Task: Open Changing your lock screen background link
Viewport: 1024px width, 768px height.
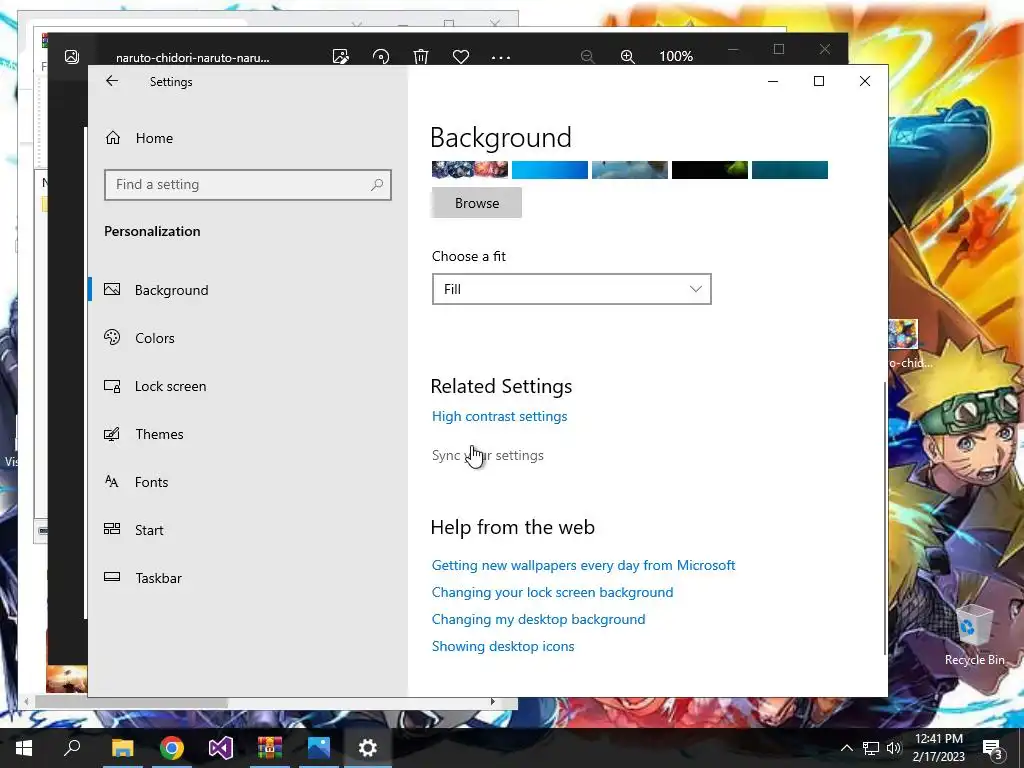Action: point(552,592)
